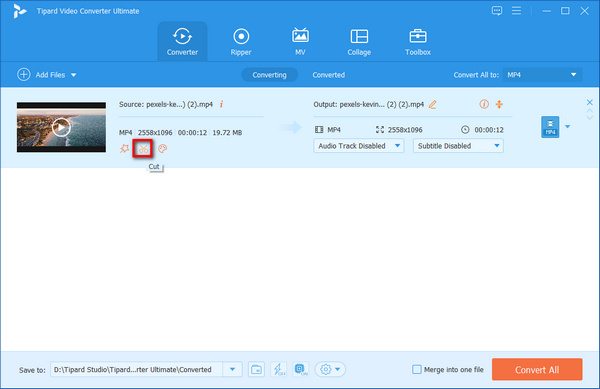
Task: Switch to the Toolbox tab
Action: 417,42
